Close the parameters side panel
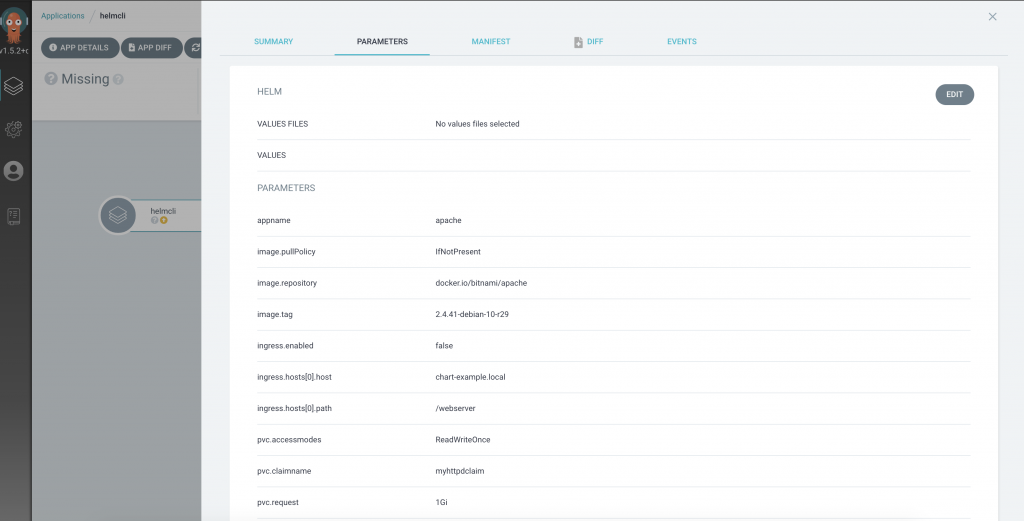The width and height of the screenshot is (1024, 521). click(x=992, y=17)
